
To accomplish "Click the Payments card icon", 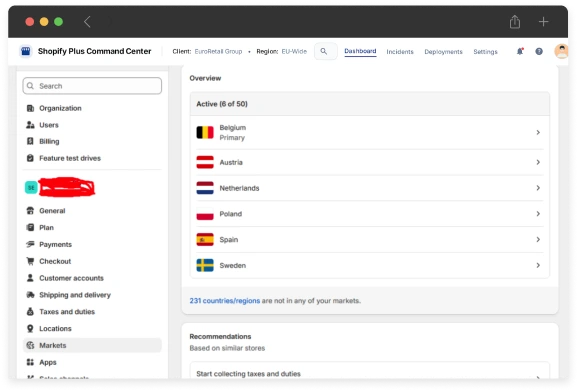I will pyautogui.click(x=30, y=244).
